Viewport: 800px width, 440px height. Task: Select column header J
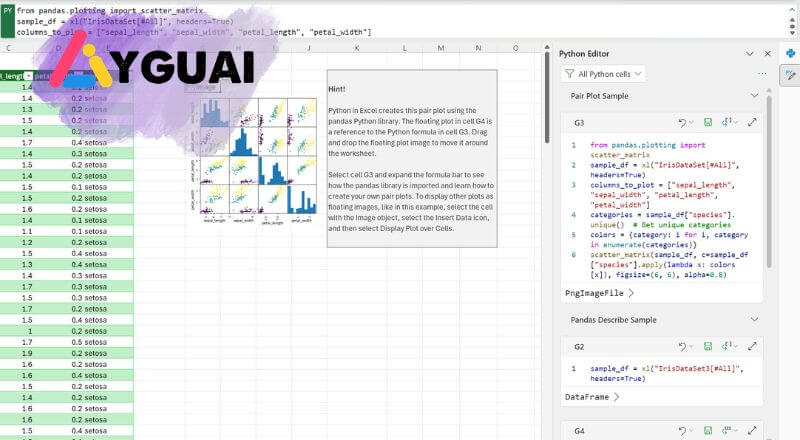tap(309, 48)
